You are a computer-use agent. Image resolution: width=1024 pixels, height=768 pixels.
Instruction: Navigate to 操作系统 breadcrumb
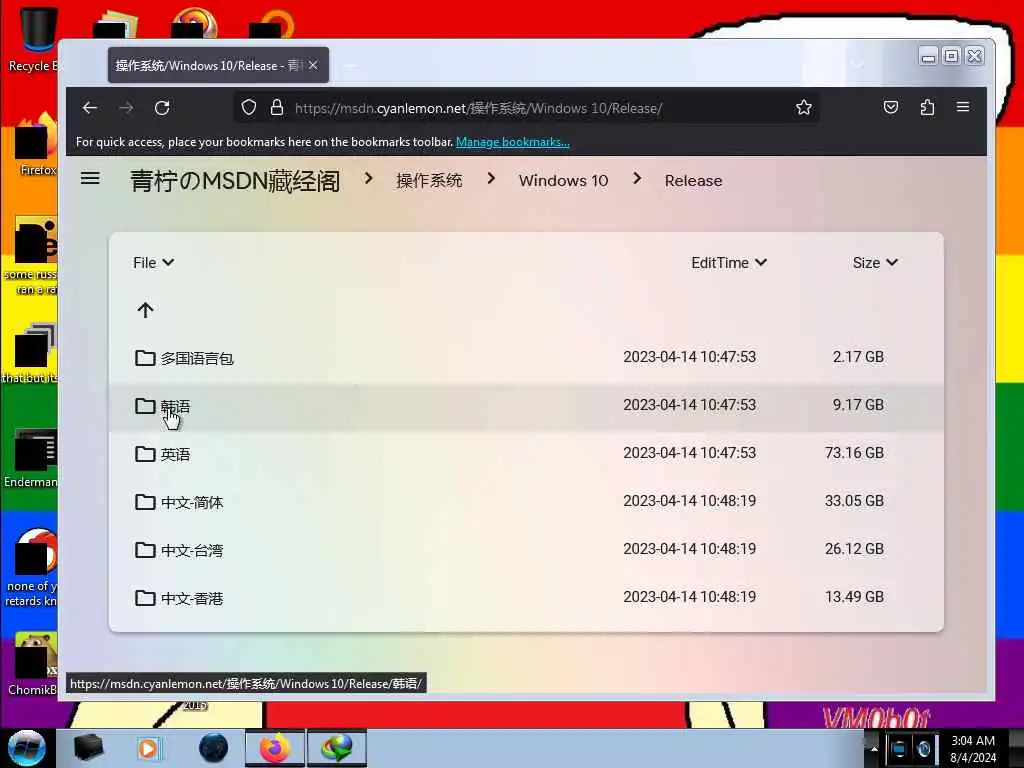pos(429,181)
